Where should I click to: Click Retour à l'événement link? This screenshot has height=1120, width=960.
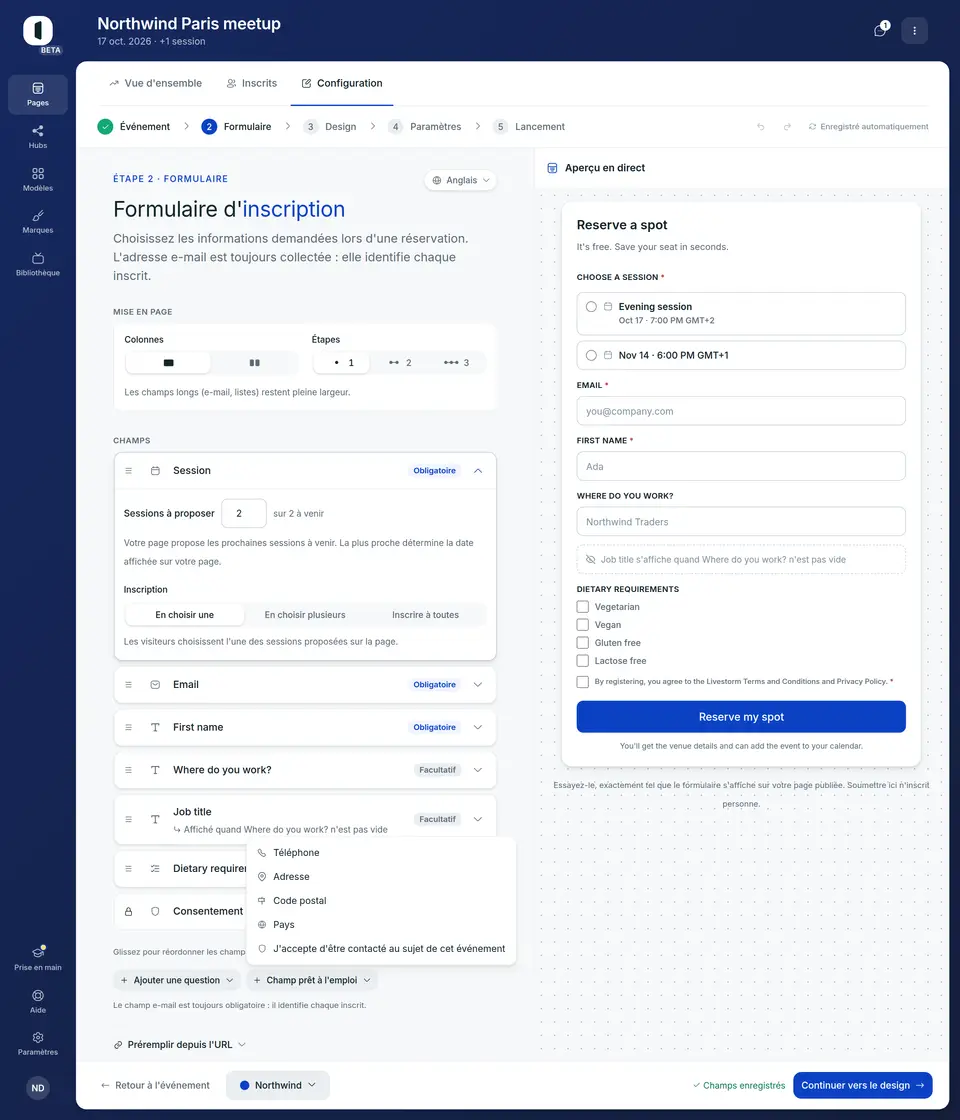click(155, 1085)
